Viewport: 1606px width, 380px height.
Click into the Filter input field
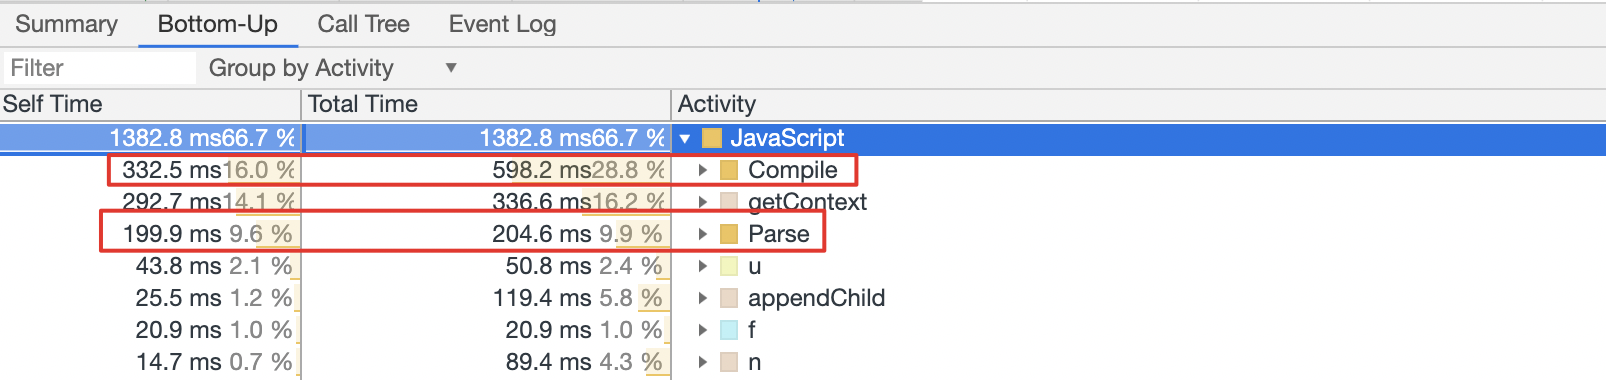pyautogui.click(x=99, y=68)
